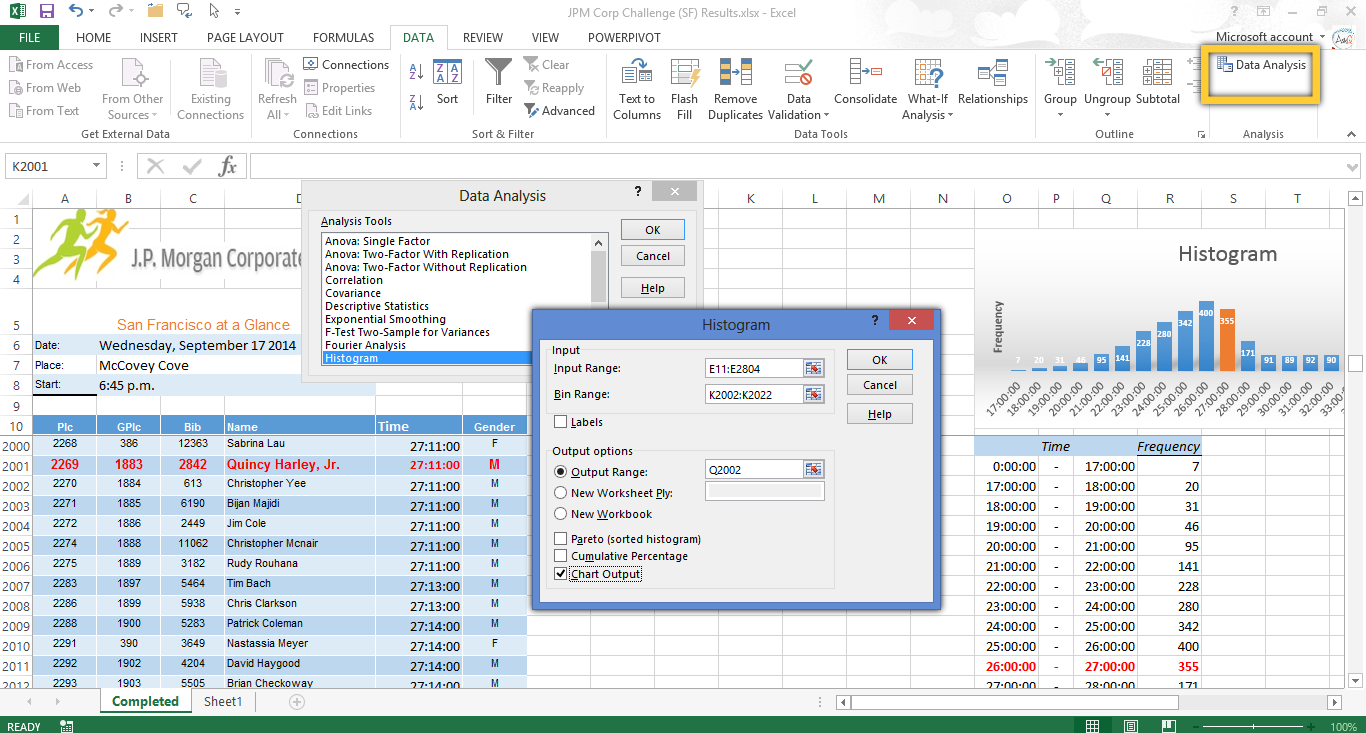
Task: Launch Text to Columns wizard
Action: click(637, 89)
